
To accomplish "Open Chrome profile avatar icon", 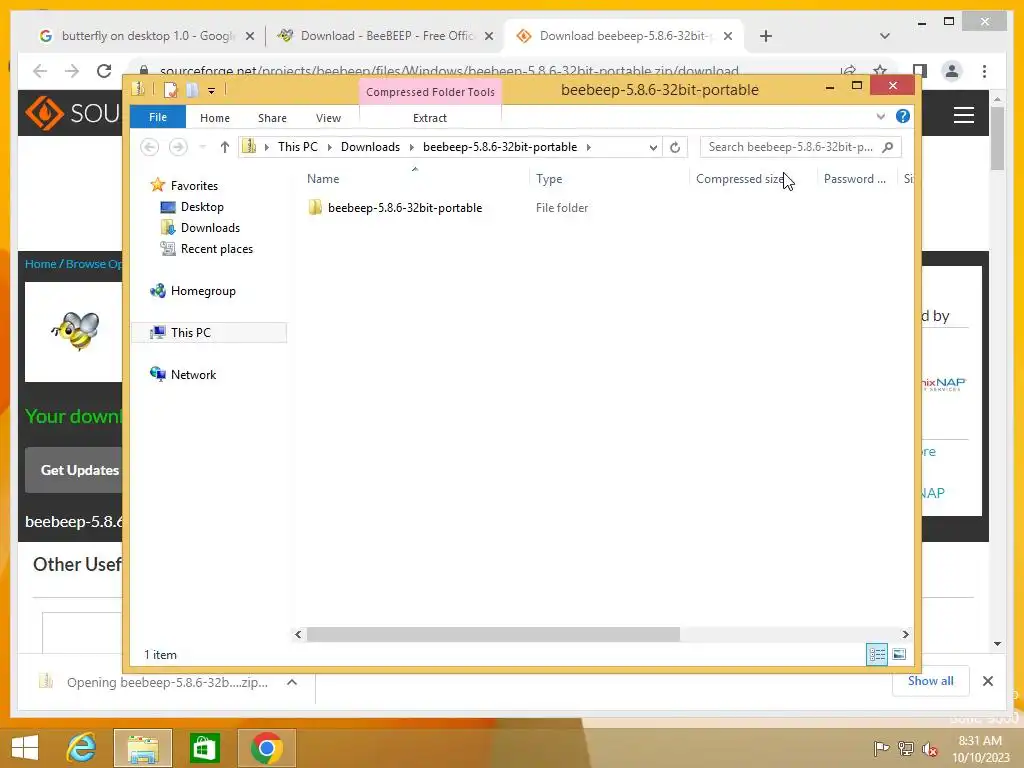I will [x=952, y=71].
